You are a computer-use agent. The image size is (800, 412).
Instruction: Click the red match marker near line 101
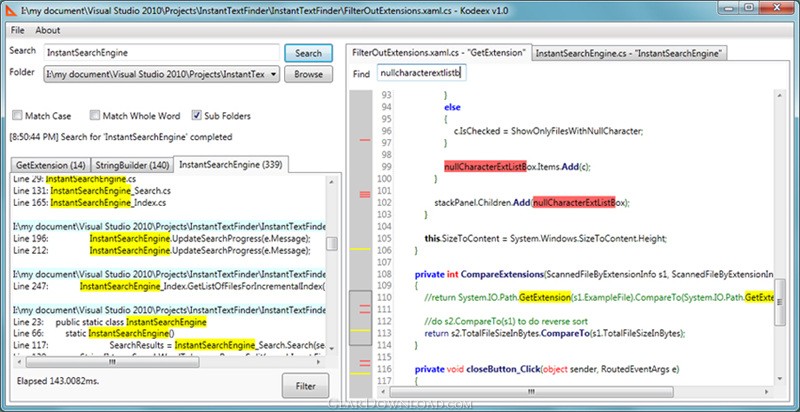point(364,194)
